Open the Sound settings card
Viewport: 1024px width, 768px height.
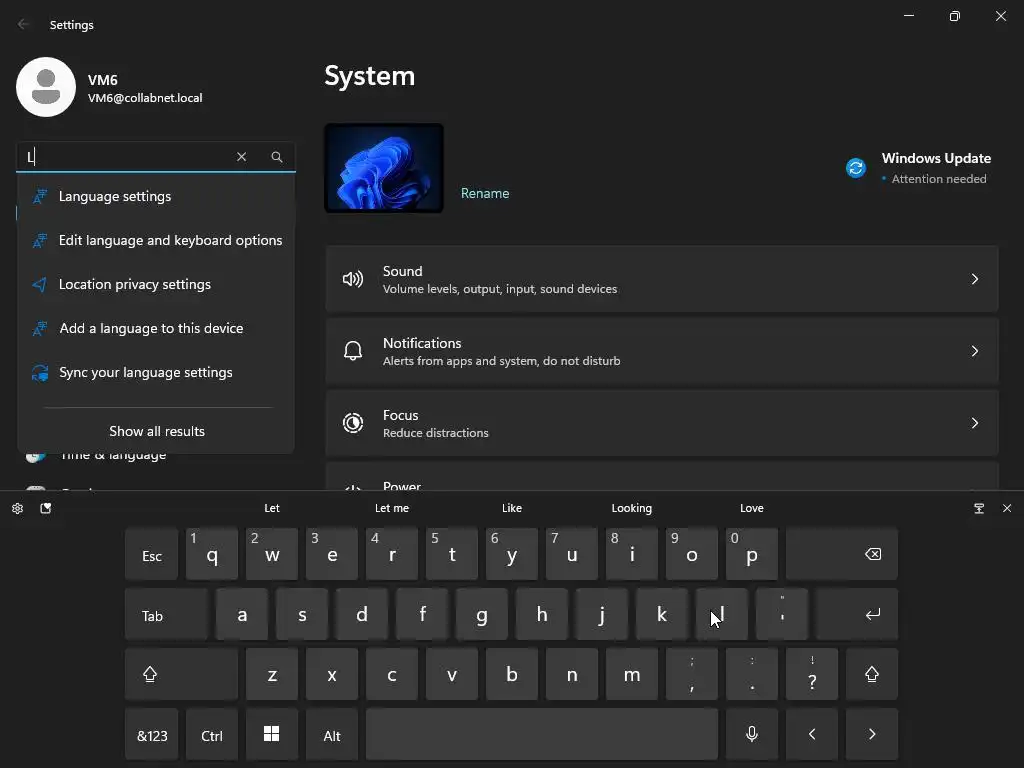662,280
